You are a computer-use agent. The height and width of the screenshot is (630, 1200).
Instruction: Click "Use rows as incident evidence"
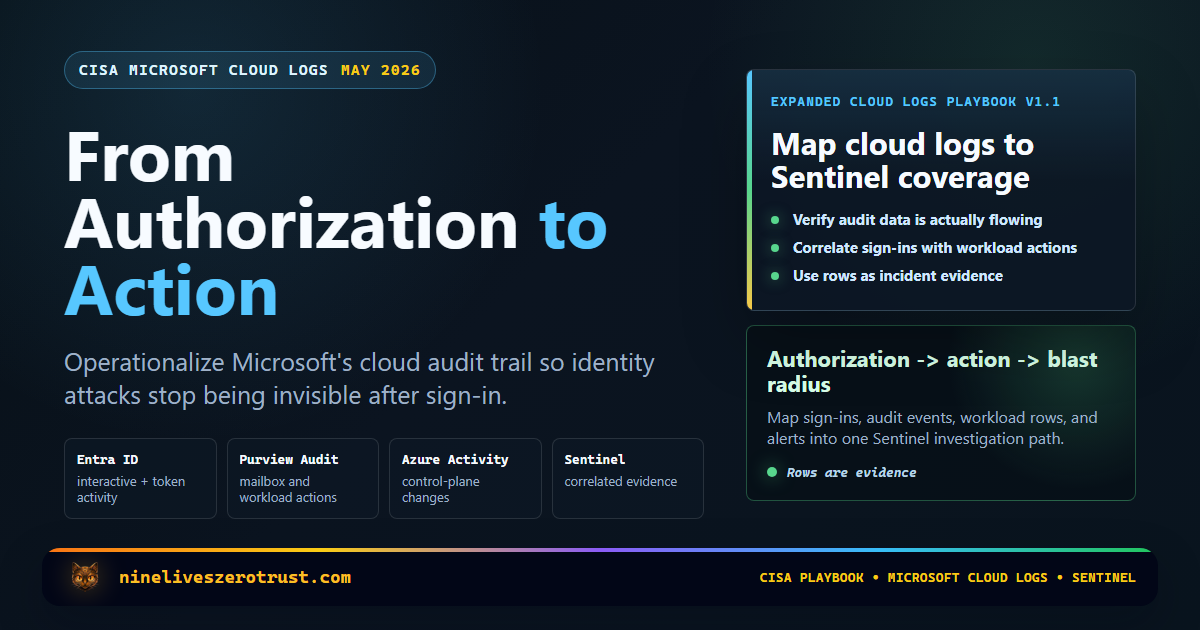897,276
